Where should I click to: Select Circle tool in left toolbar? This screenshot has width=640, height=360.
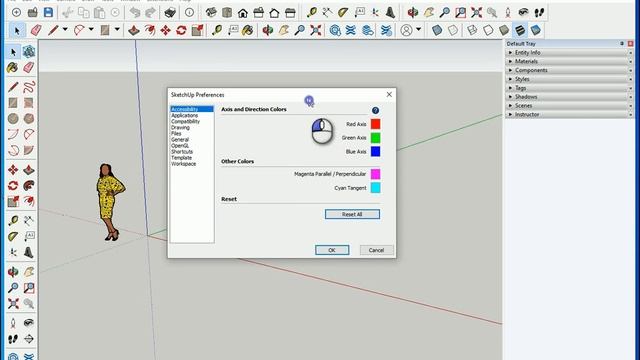[x=13, y=119]
